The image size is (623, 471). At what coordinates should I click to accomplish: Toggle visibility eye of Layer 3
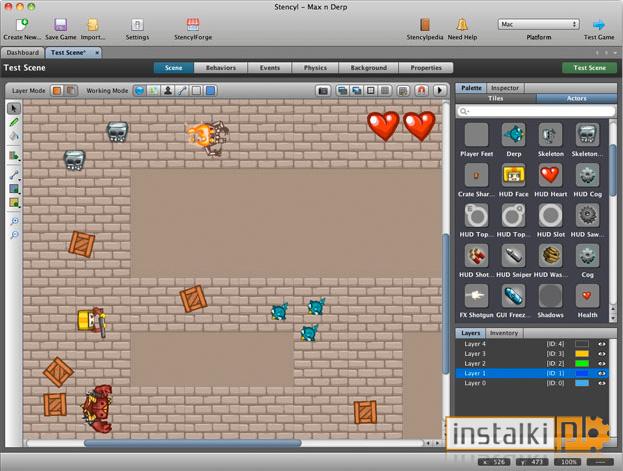tap(602, 354)
